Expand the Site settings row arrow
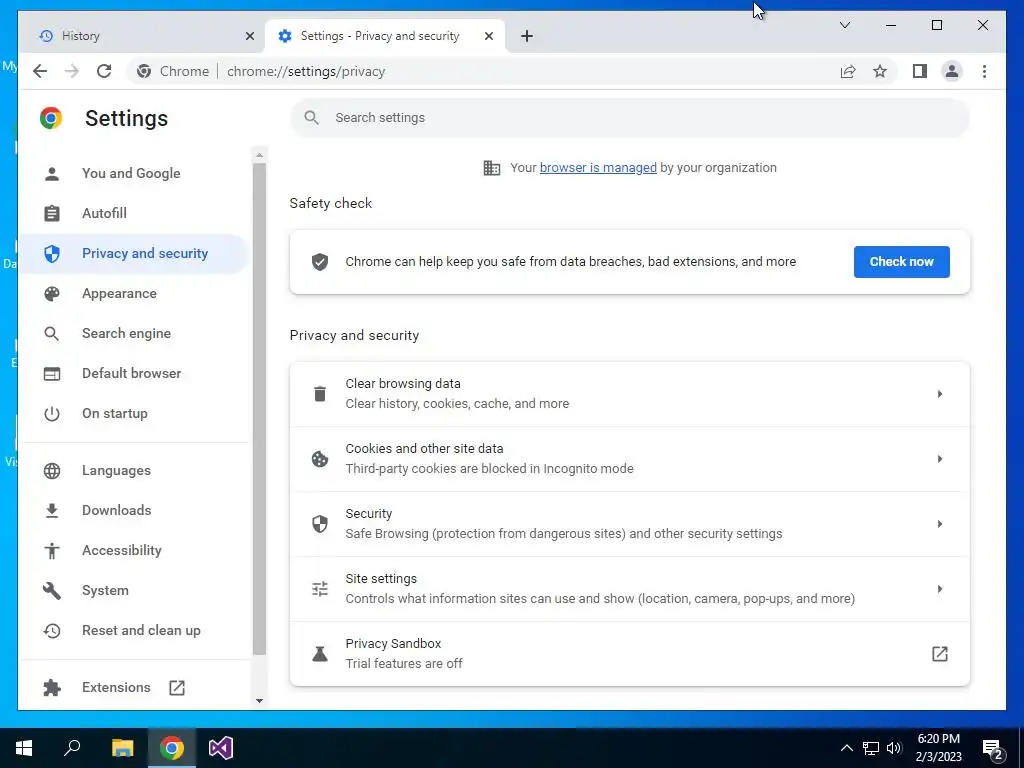This screenshot has height=768, width=1024. (940, 589)
